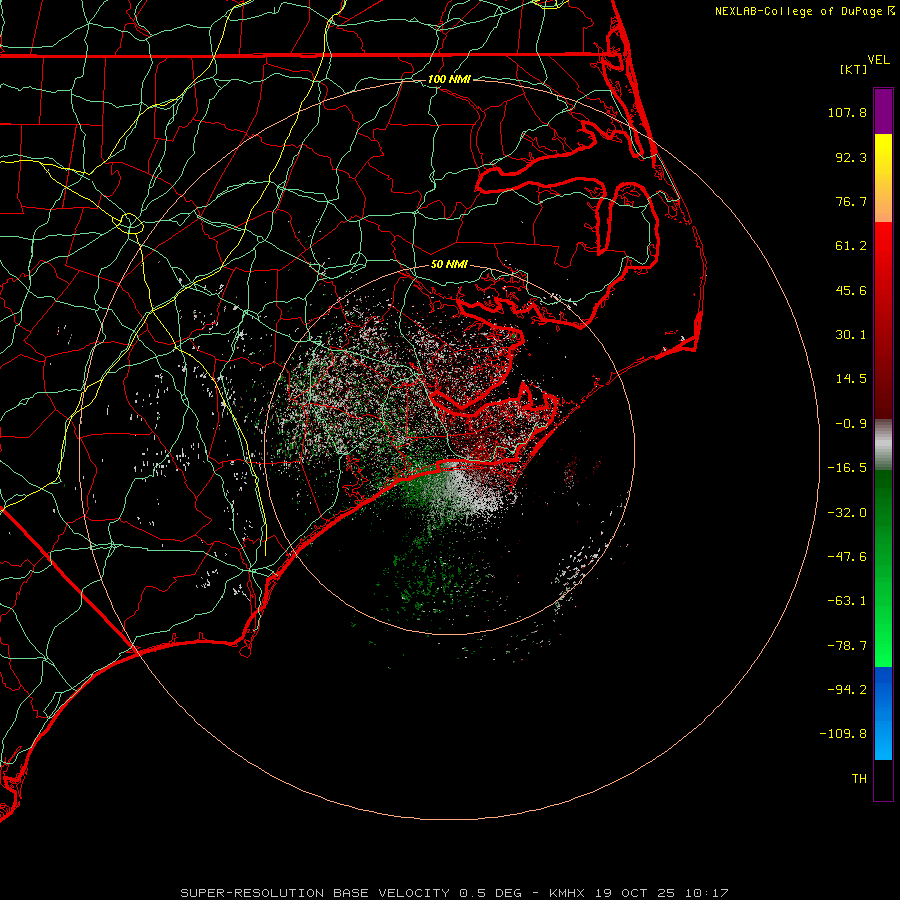900x900 pixels.
Task: Click the -0.9 velocity scale value
Action: (x=851, y=424)
